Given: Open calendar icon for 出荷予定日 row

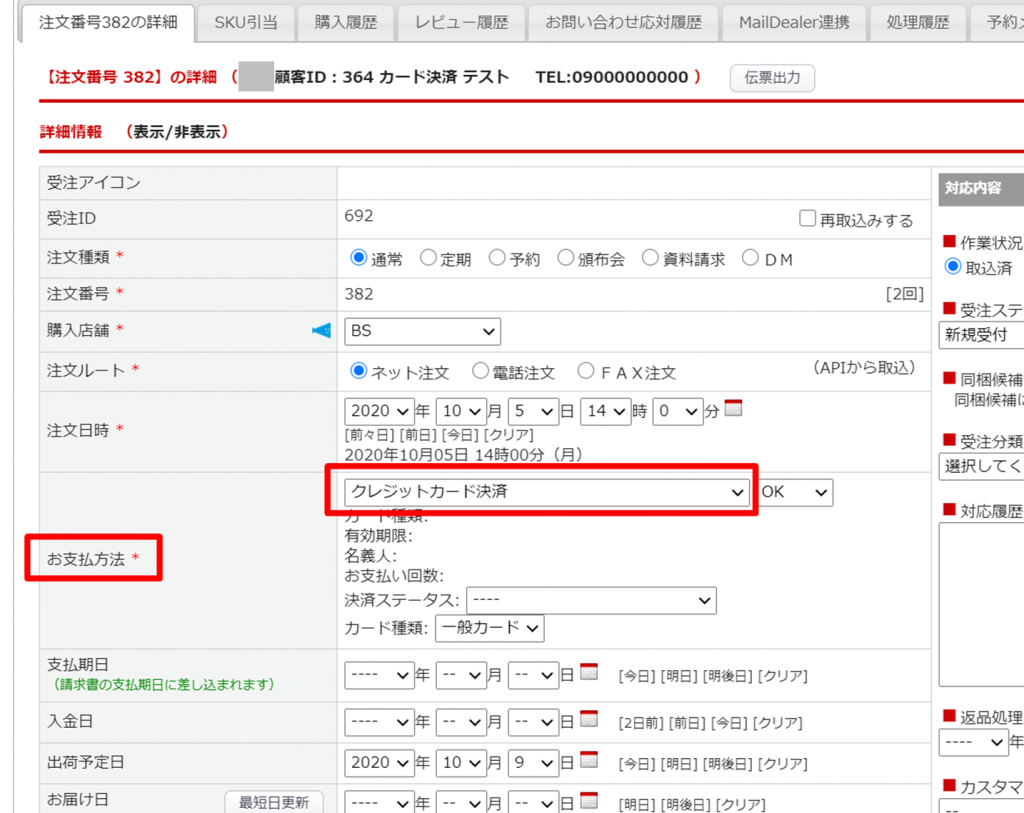Looking at the screenshot, I should tap(589, 761).
